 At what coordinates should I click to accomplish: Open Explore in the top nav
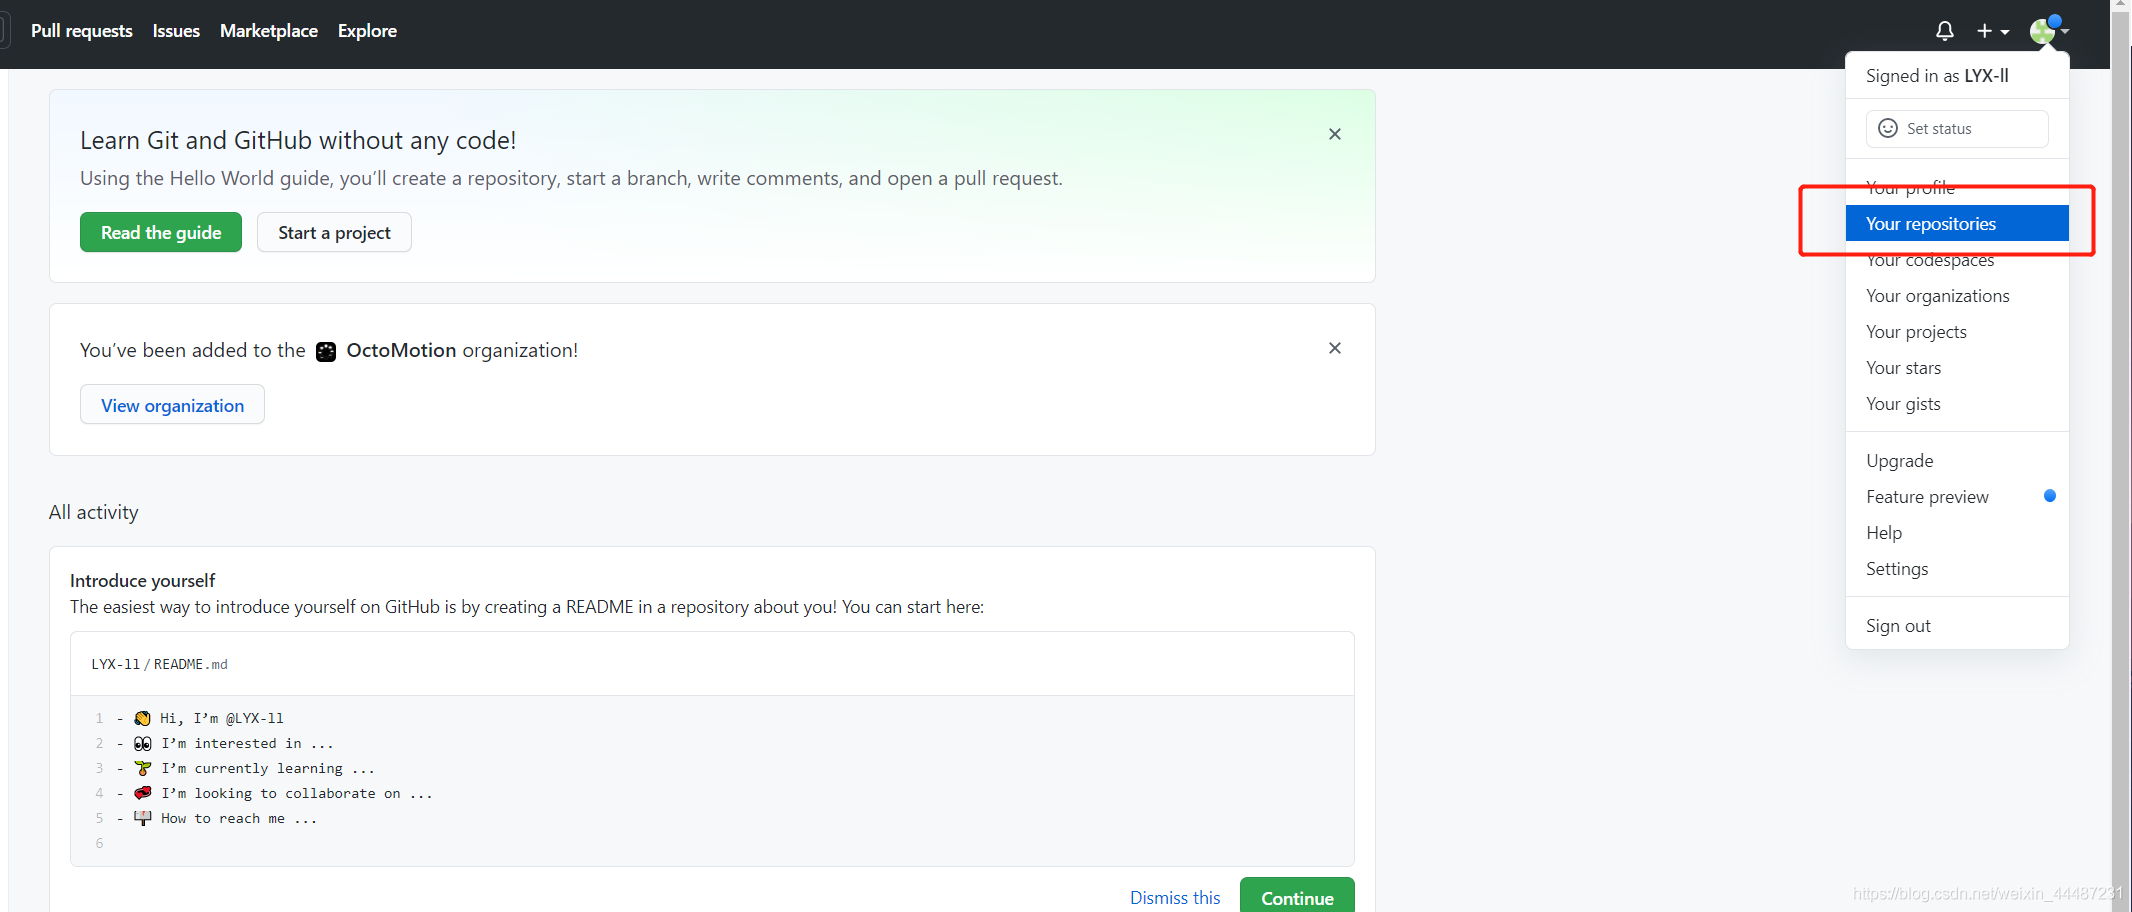(x=367, y=31)
